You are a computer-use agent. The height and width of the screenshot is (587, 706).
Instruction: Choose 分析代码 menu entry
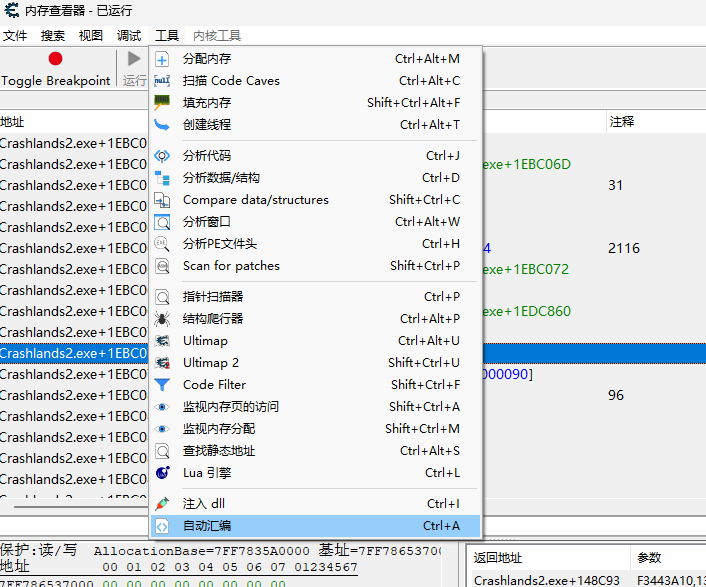[x=316, y=156]
